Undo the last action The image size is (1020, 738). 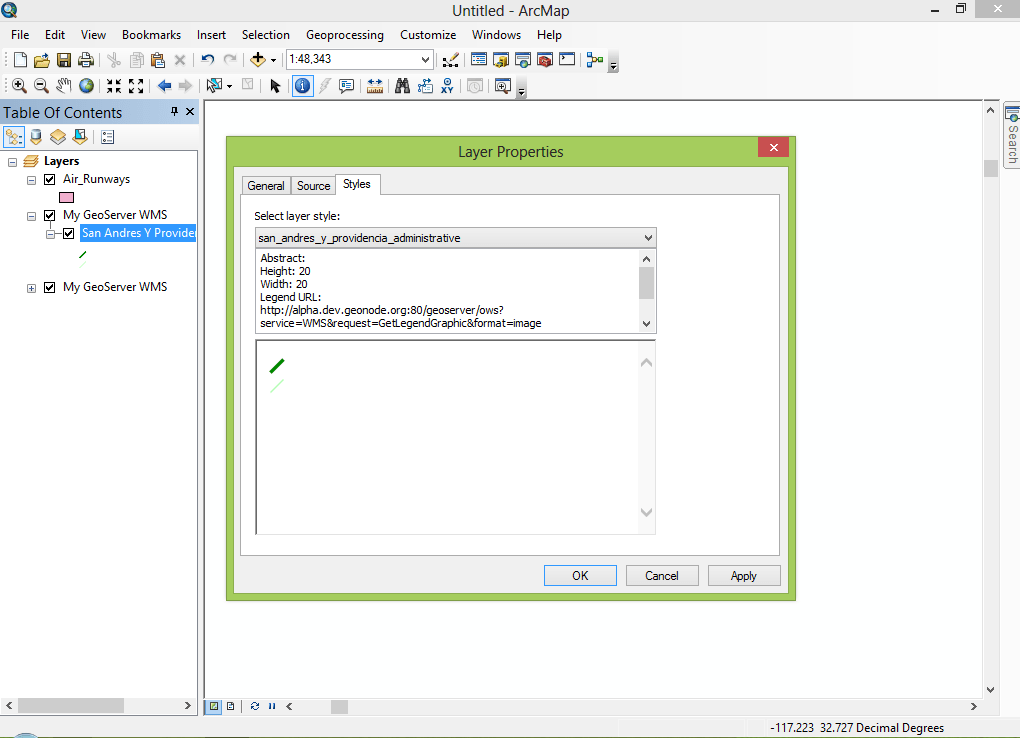[208, 60]
